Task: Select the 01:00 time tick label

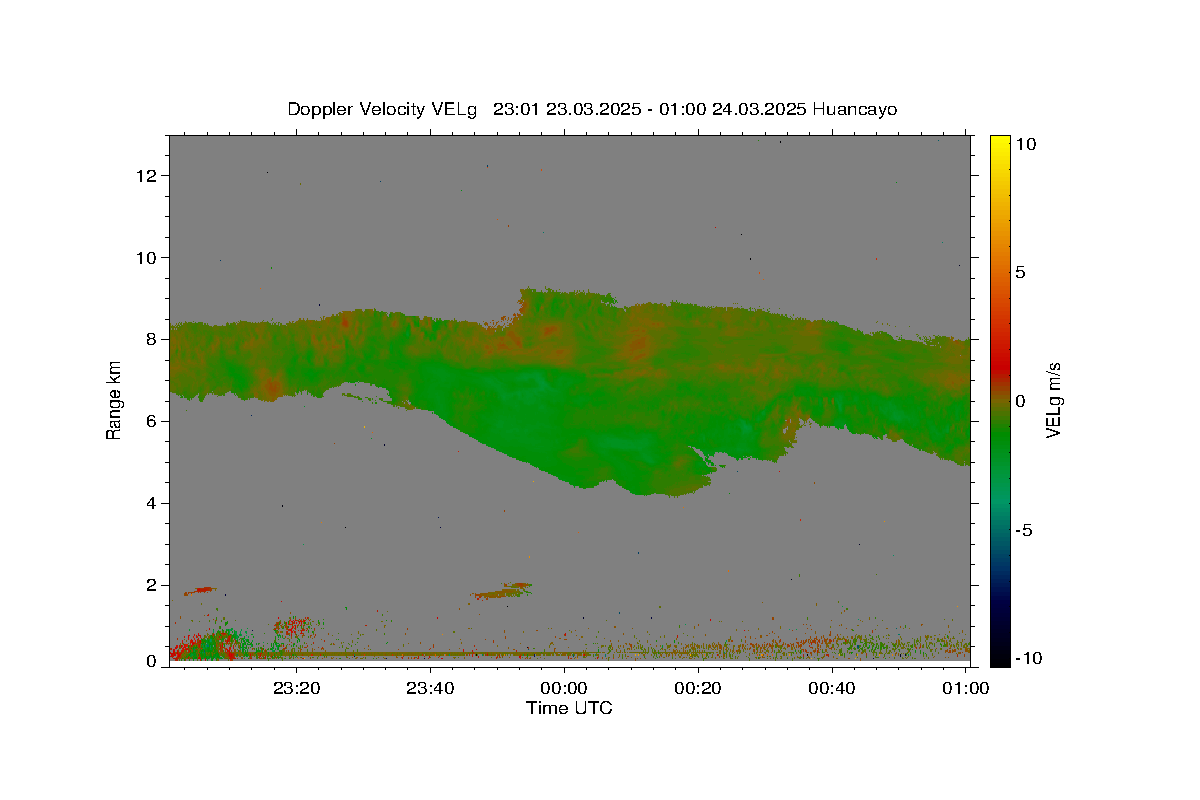Action: (965, 688)
